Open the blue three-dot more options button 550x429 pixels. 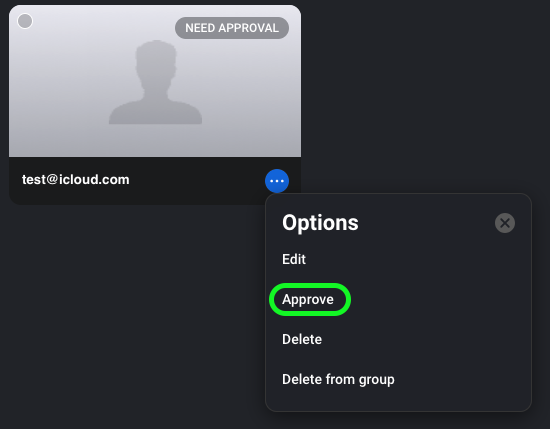tap(277, 181)
